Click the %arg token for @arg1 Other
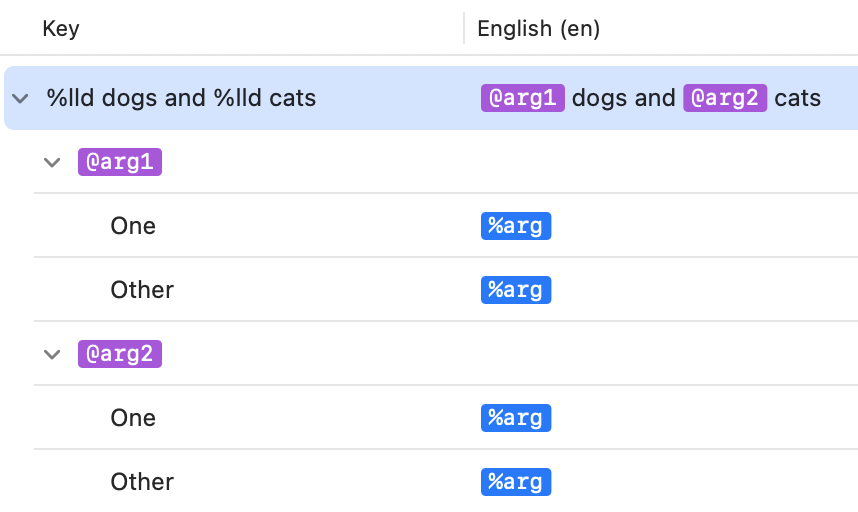 pyautogui.click(x=516, y=290)
